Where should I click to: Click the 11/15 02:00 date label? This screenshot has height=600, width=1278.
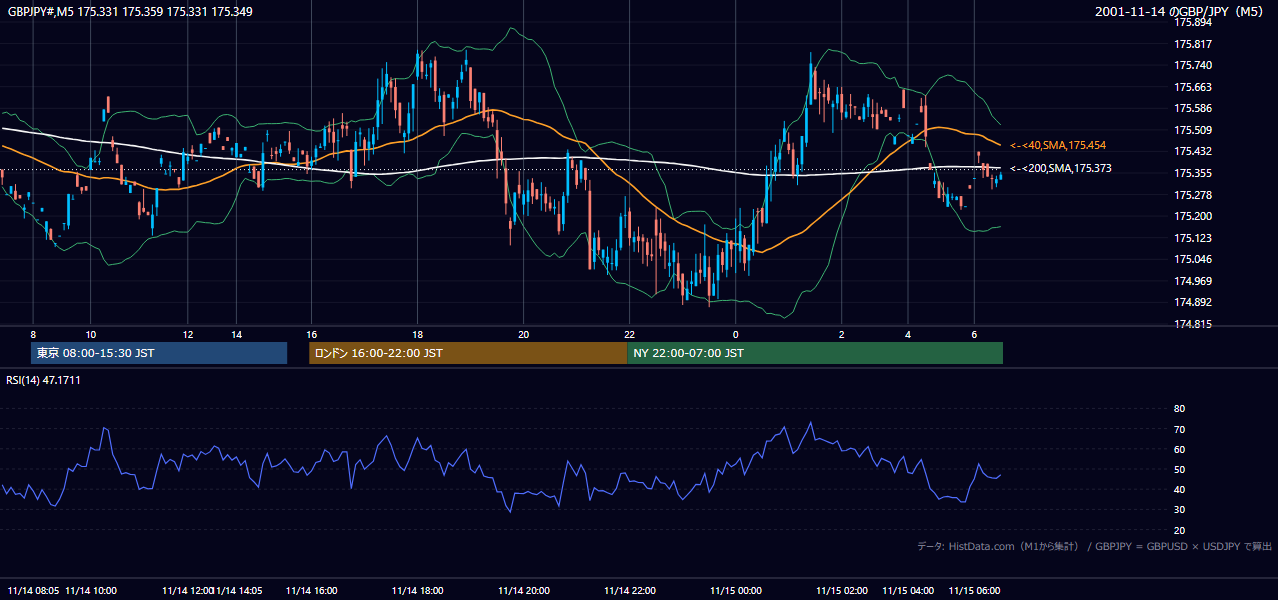(x=842, y=590)
